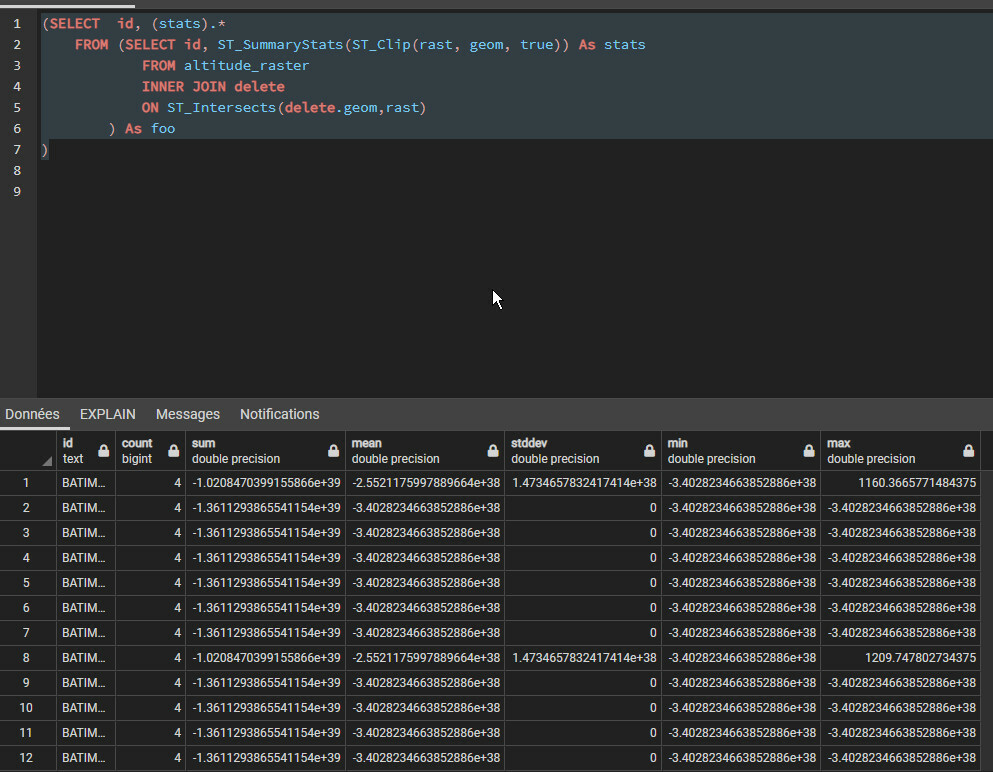Open the Notifications tab
The image size is (993, 772).
pos(279,414)
